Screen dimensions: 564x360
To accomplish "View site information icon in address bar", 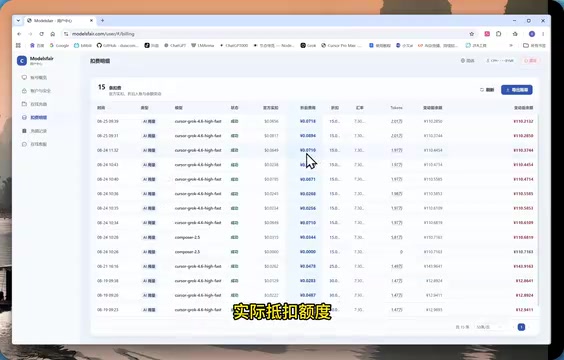I will pyautogui.click(x=66, y=34).
